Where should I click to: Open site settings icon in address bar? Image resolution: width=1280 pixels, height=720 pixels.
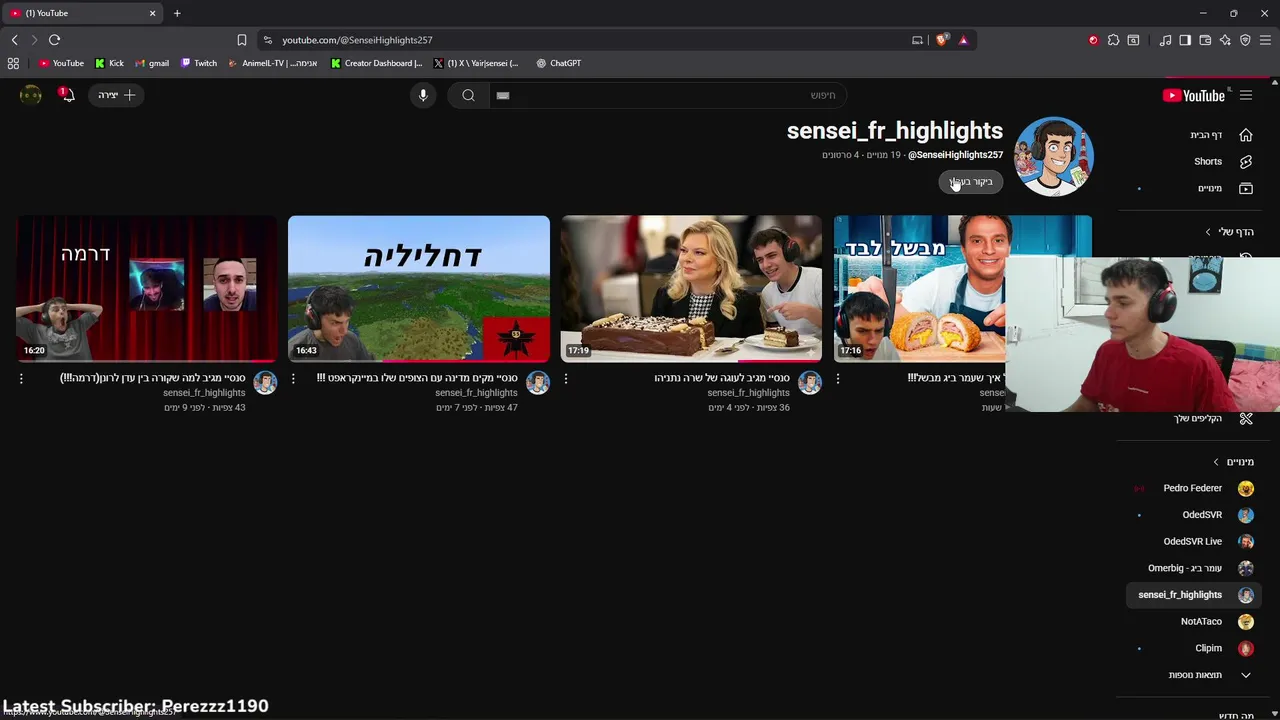267,40
